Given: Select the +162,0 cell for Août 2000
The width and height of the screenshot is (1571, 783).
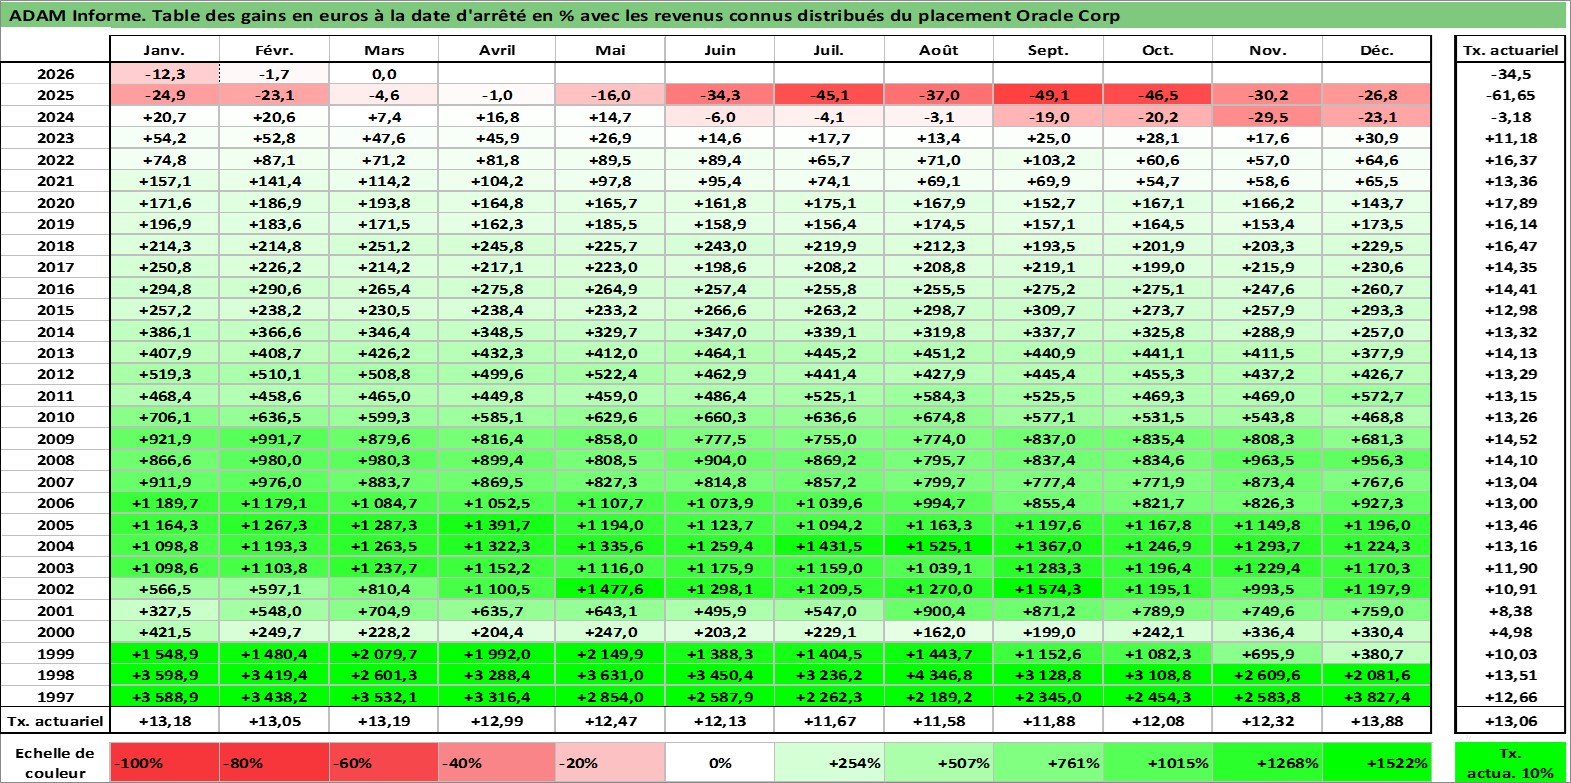Looking at the screenshot, I should (938, 632).
